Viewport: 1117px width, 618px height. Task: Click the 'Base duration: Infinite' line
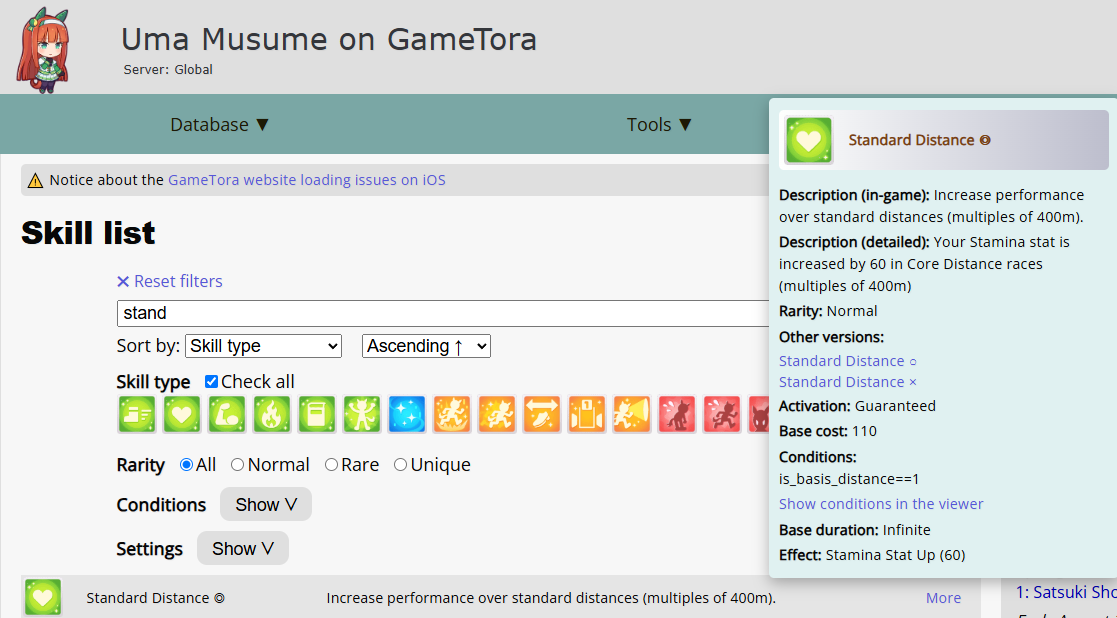pos(855,530)
